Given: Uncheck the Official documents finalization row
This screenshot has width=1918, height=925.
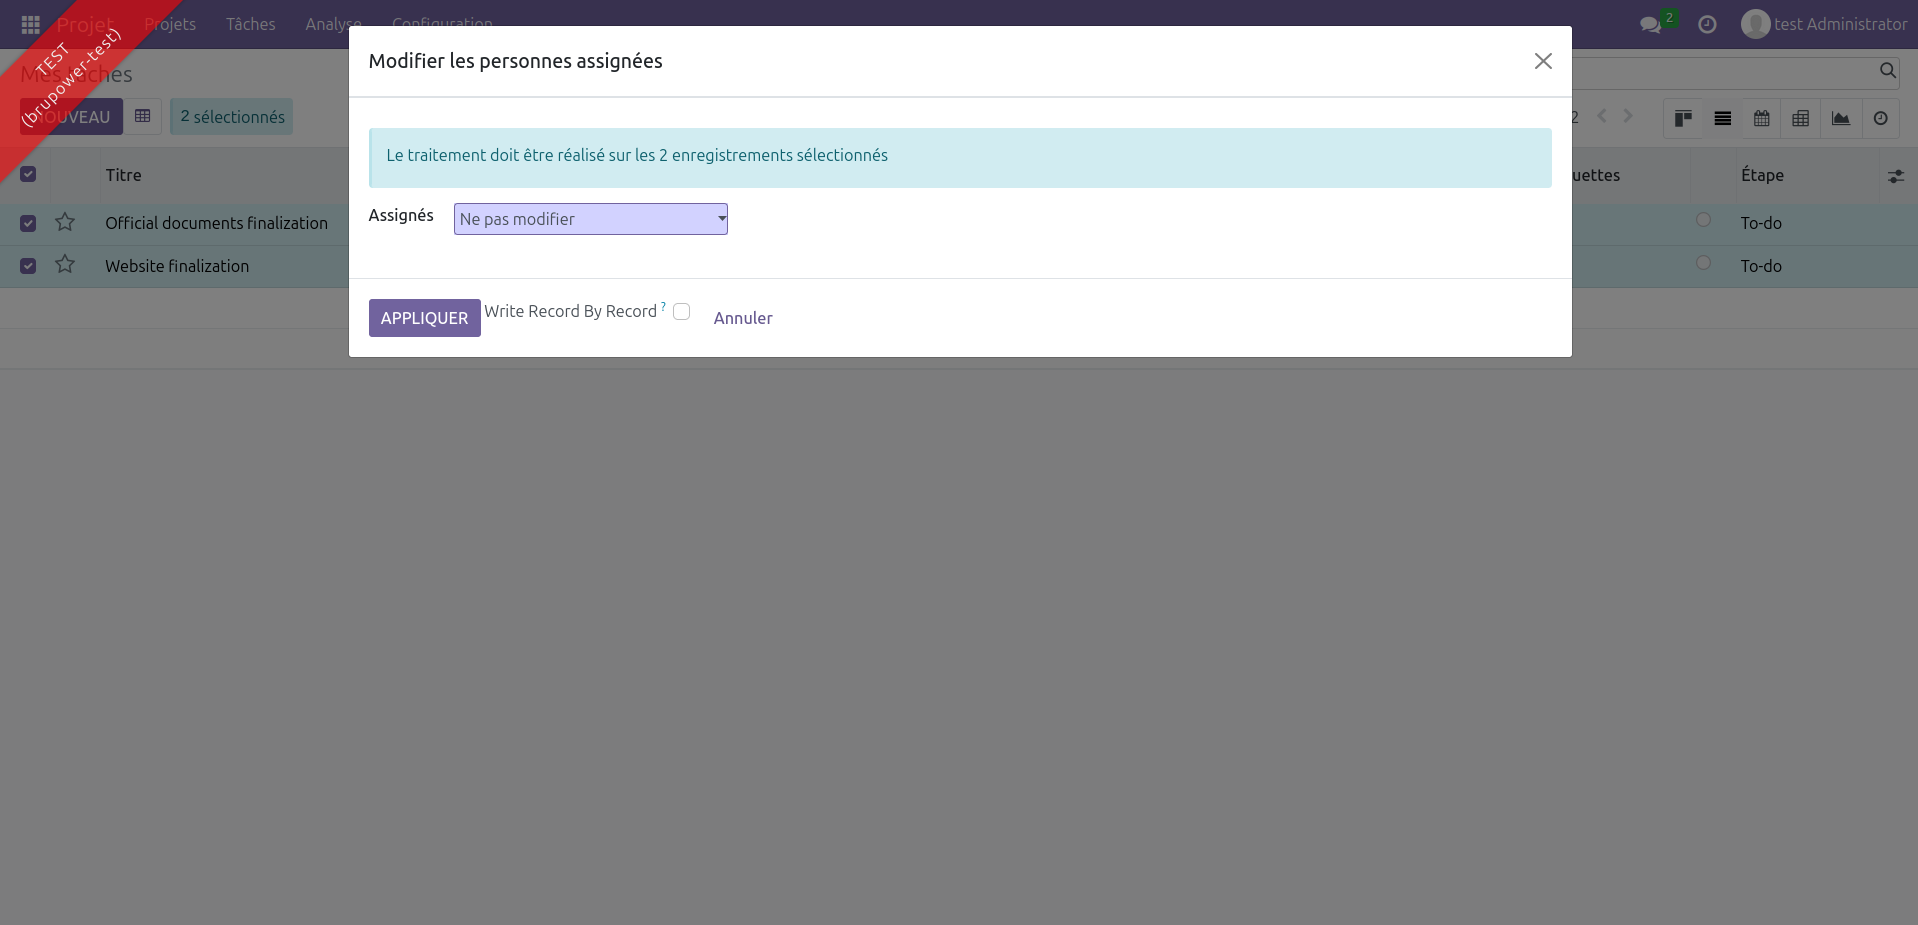Looking at the screenshot, I should click(28, 223).
